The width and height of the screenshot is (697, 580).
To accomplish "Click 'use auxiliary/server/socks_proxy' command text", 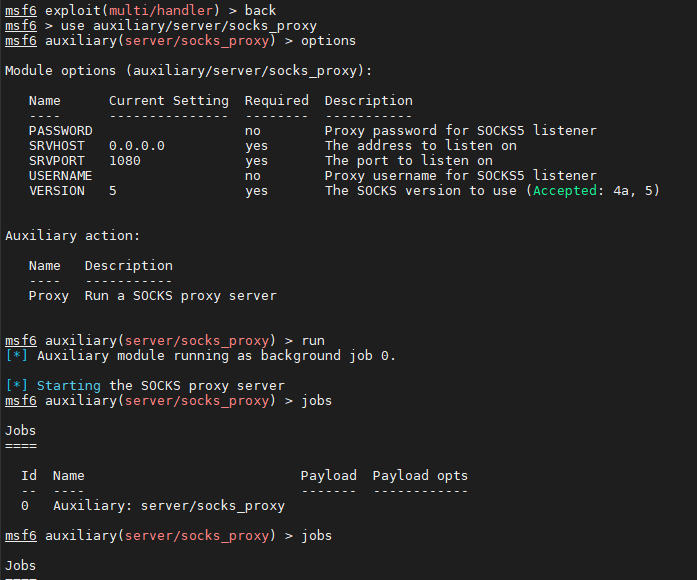I will point(188,26).
